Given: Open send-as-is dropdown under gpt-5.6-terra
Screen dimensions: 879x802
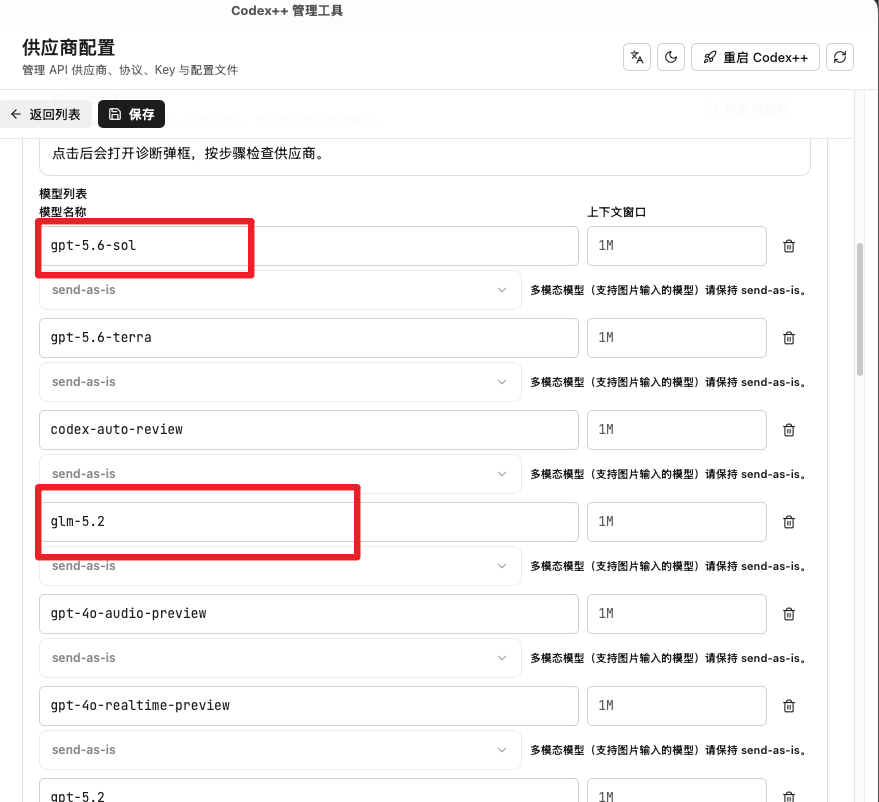Looking at the screenshot, I should pos(280,382).
